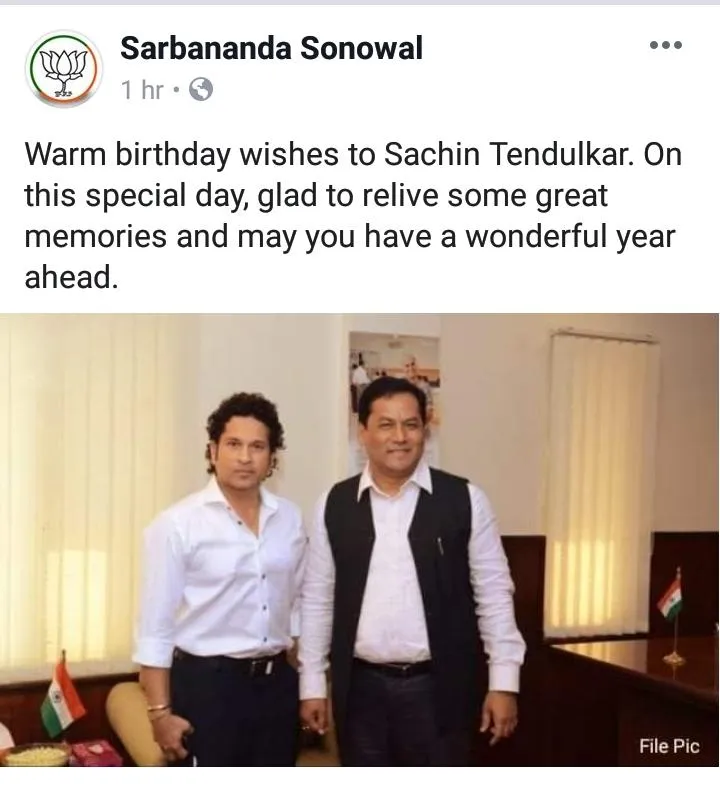
Task: Click the black belt buckle in photo
Action: pos(262,667)
